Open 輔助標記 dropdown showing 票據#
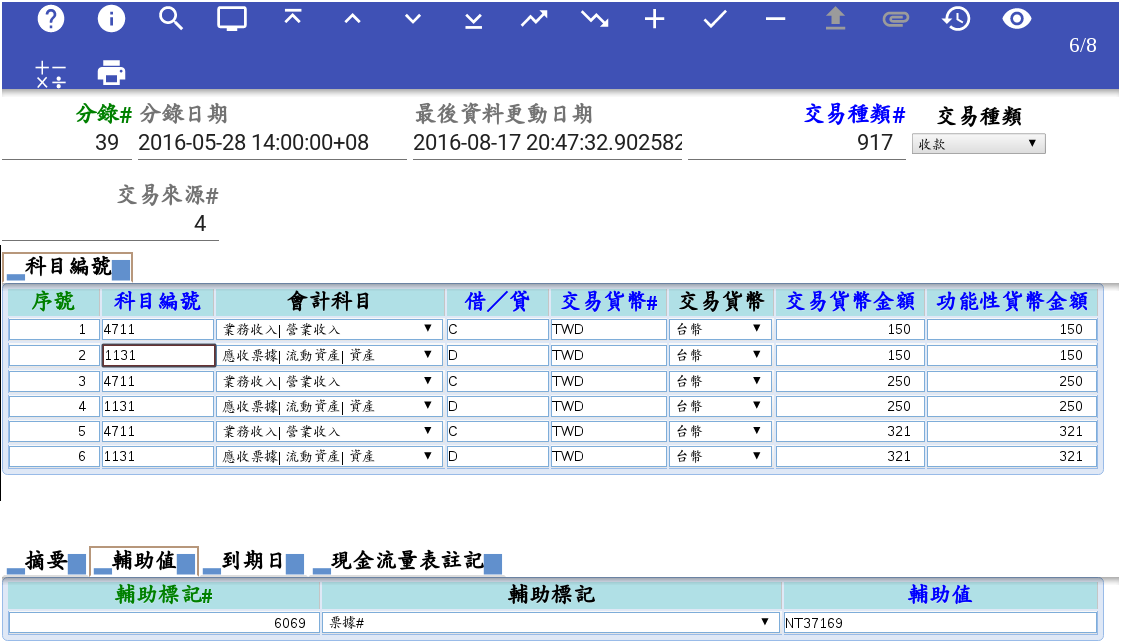The width and height of the screenshot is (1123, 644). [551, 622]
